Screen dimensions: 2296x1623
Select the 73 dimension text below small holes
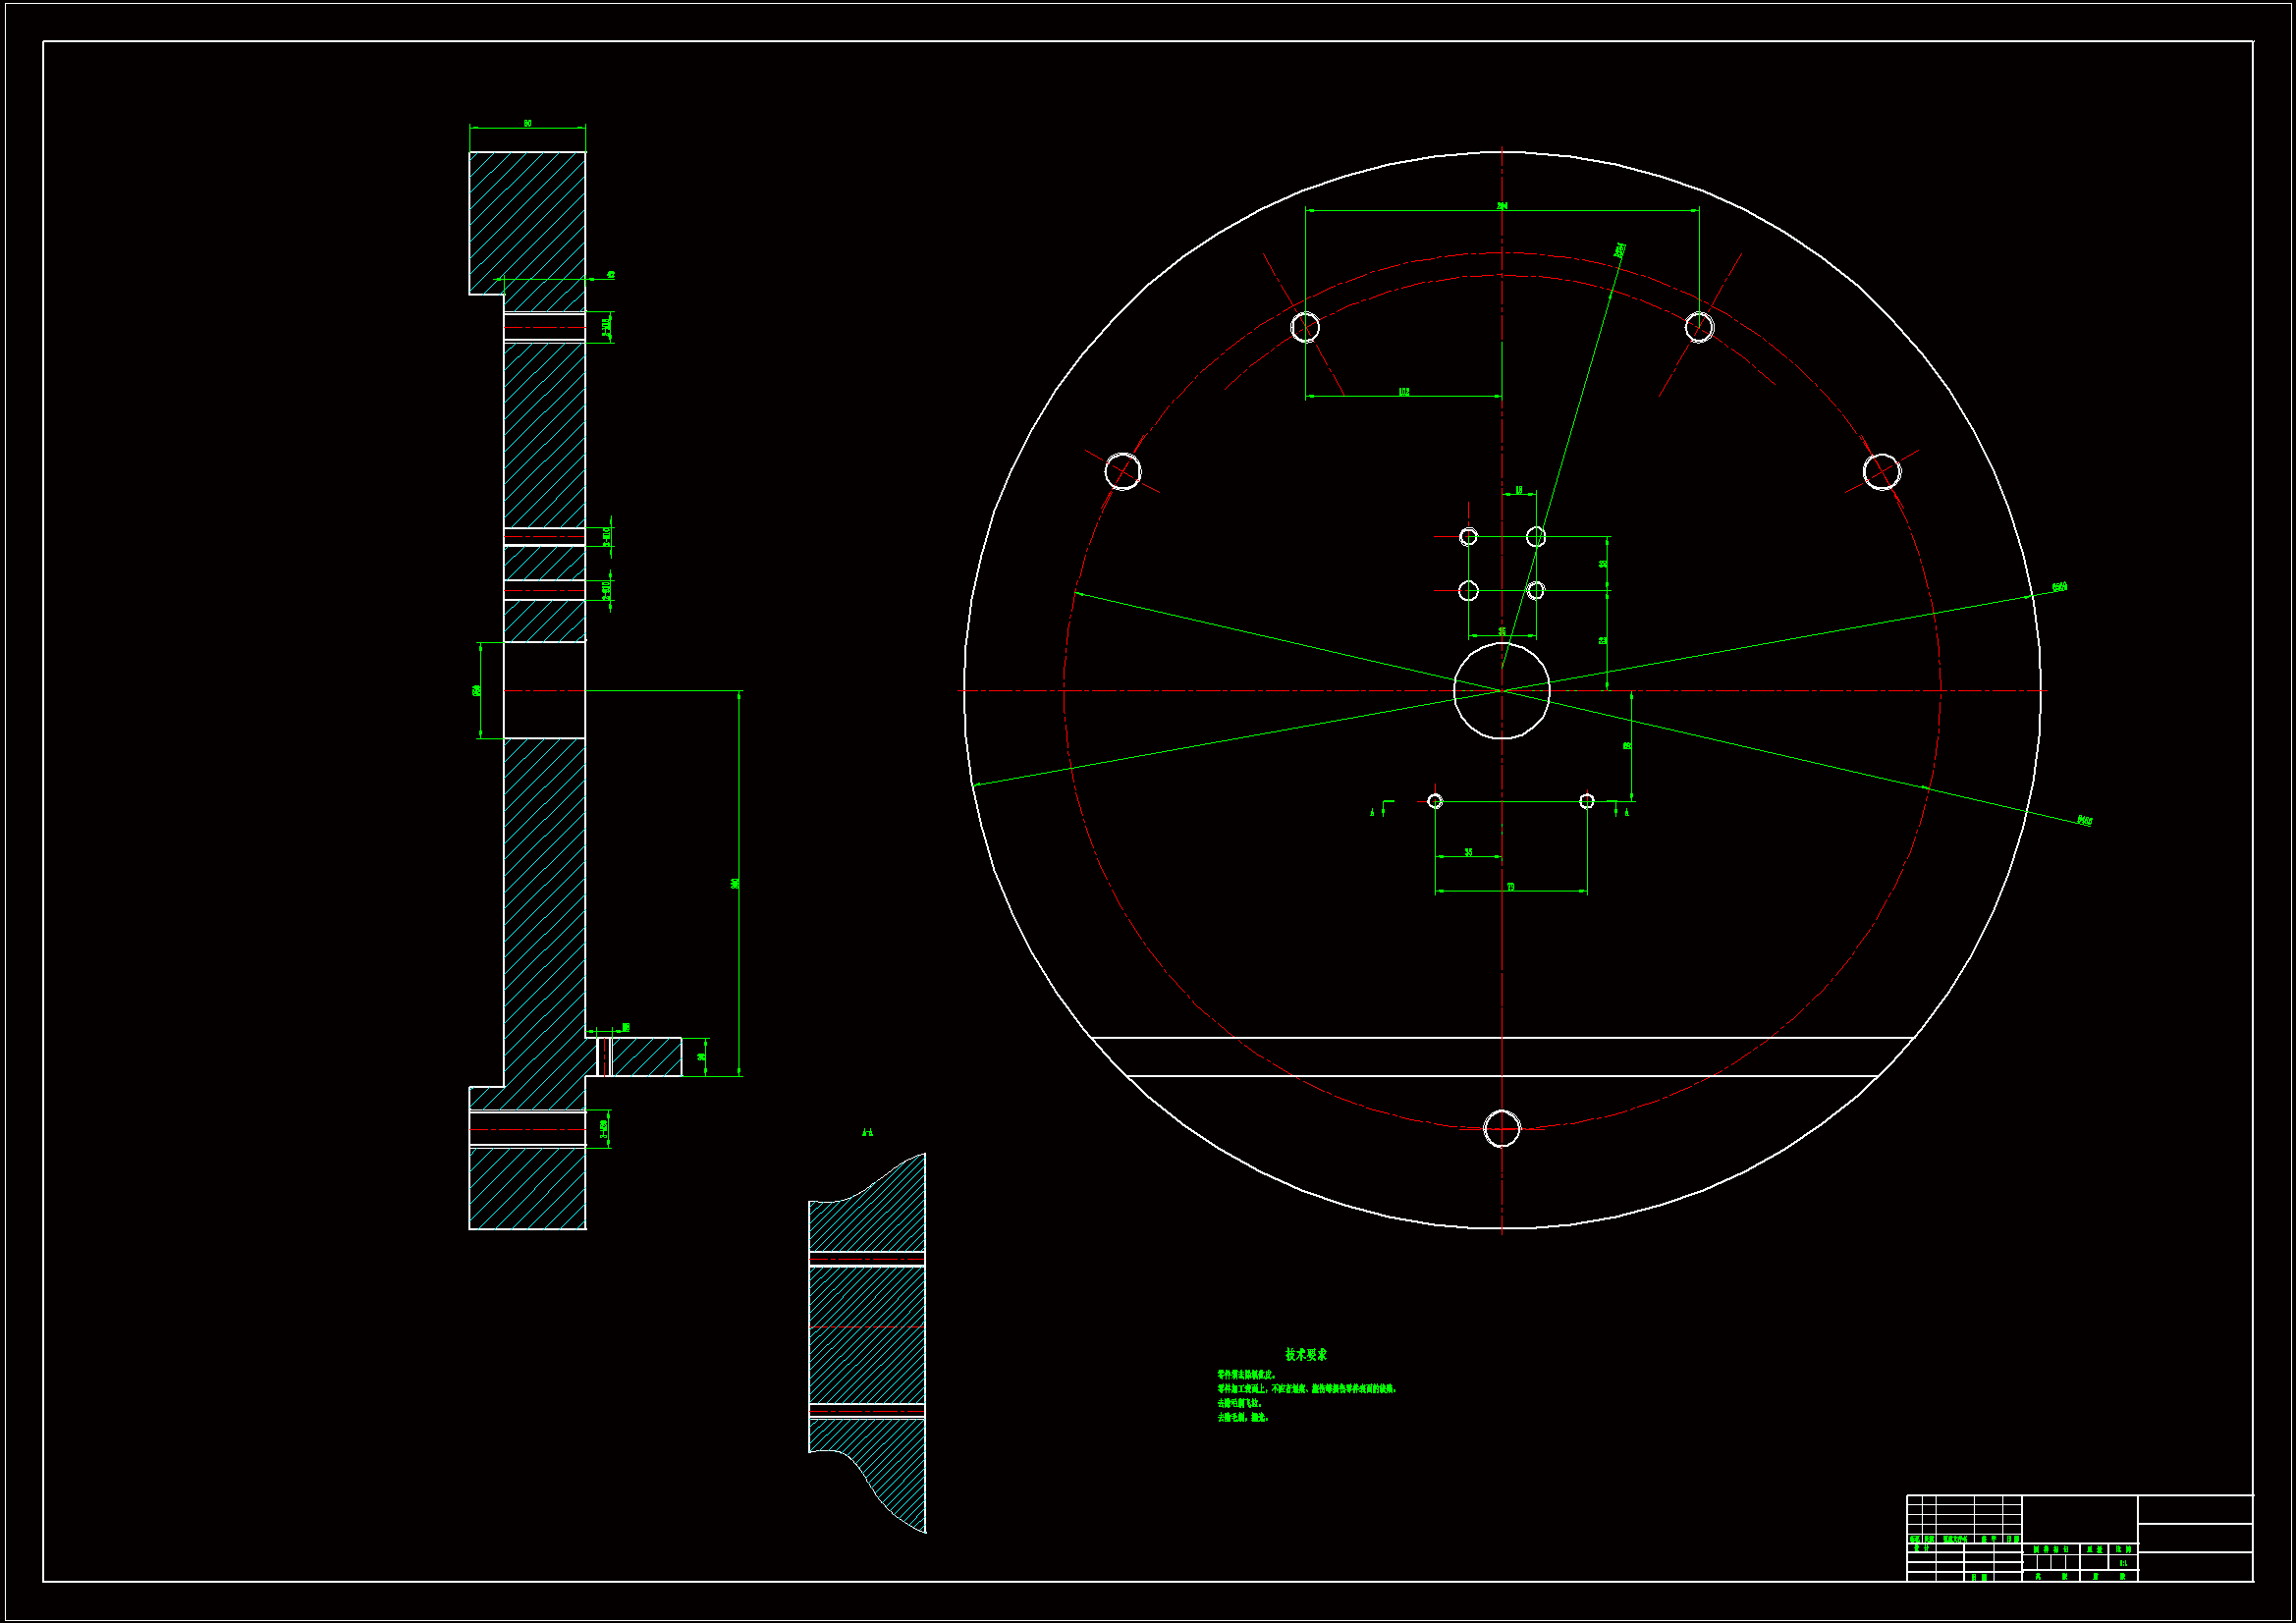1510,887
